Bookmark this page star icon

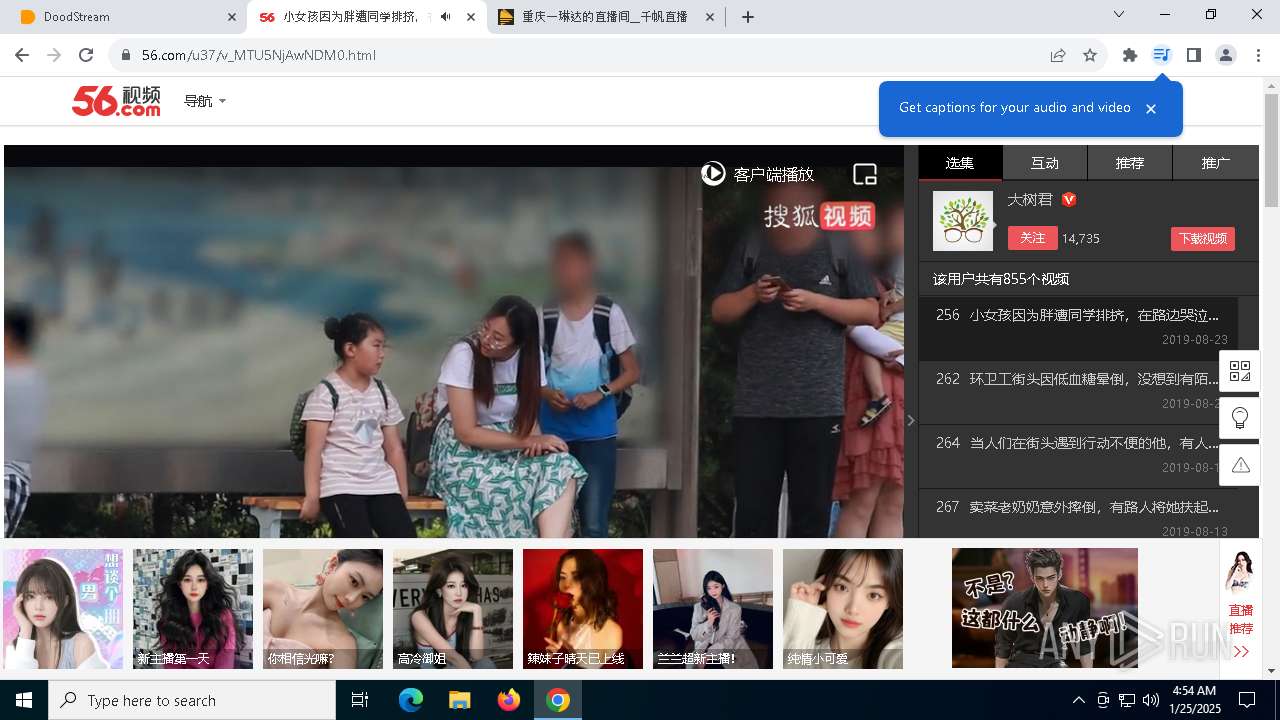(x=1090, y=55)
